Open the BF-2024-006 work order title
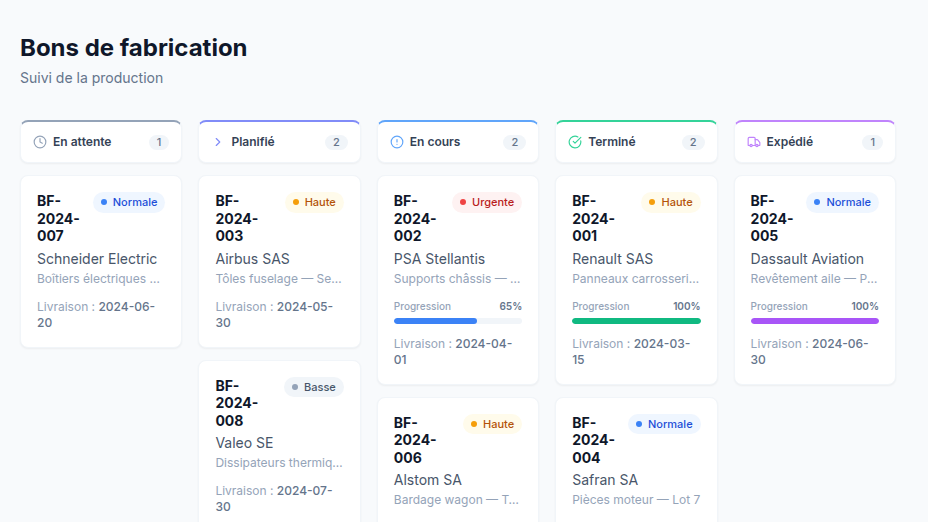The height and width of the screenshot is (522, 928). pyautogui.click(x=415, y=440)
